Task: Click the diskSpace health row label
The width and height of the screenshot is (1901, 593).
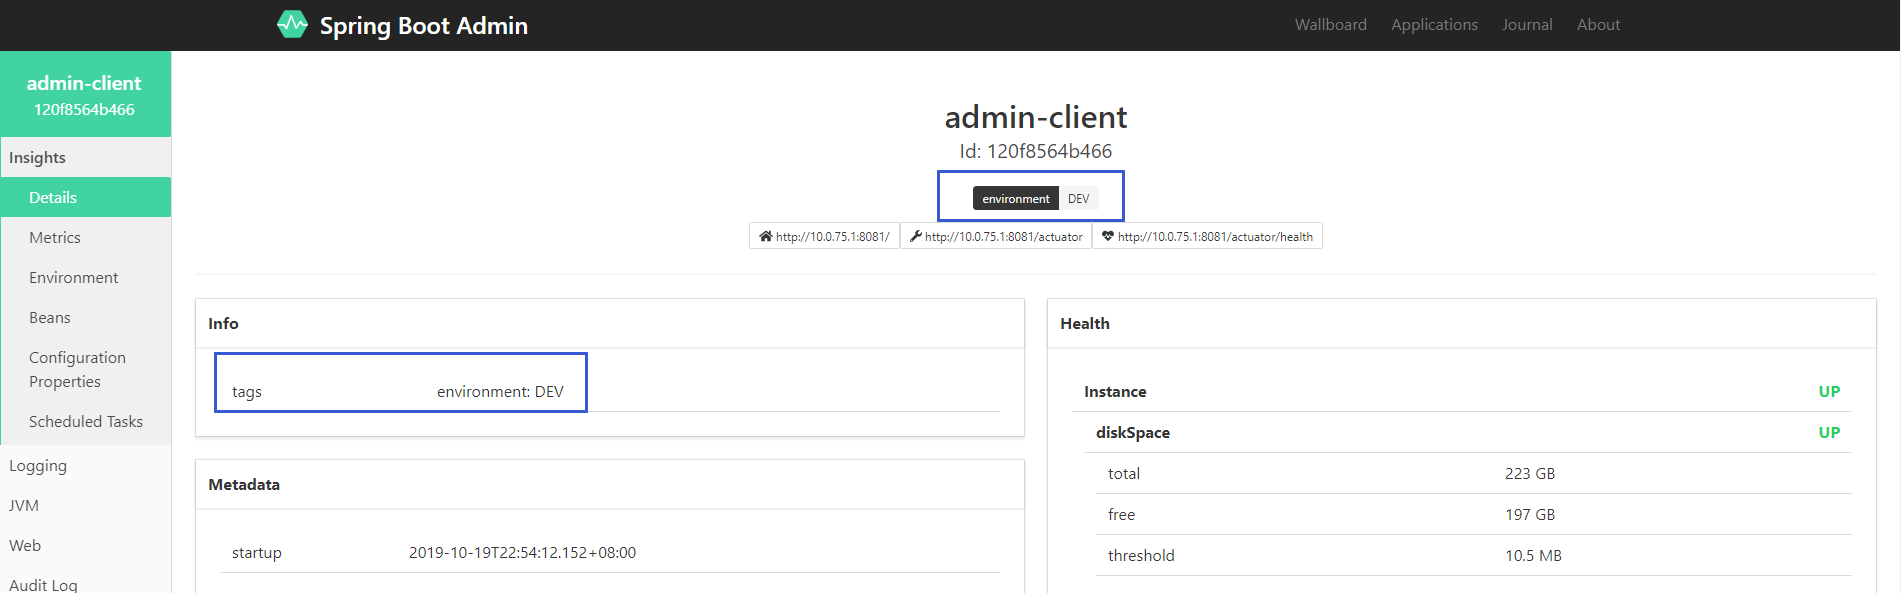Action: pyautogui.click(x=1133, y=432)
